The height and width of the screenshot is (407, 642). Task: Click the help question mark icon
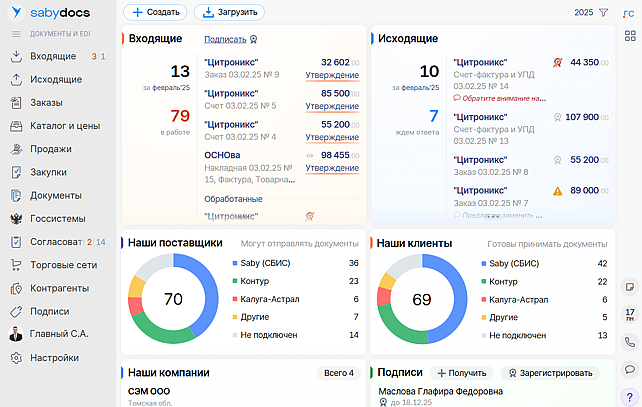[630, 396]
